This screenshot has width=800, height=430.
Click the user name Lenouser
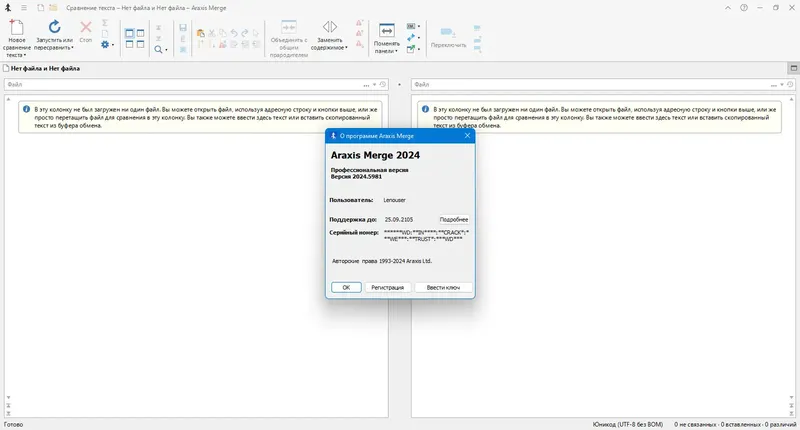click(x=394, y=200)
